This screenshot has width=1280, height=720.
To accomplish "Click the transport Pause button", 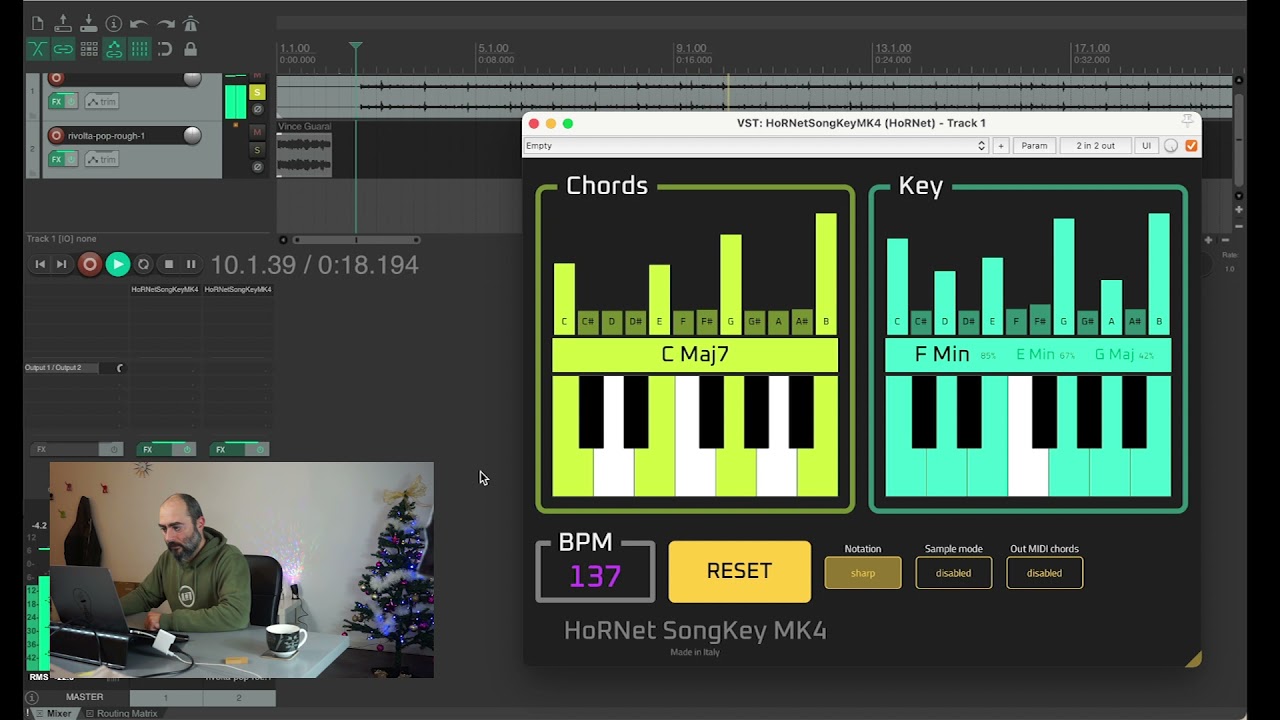I will 191,264.
